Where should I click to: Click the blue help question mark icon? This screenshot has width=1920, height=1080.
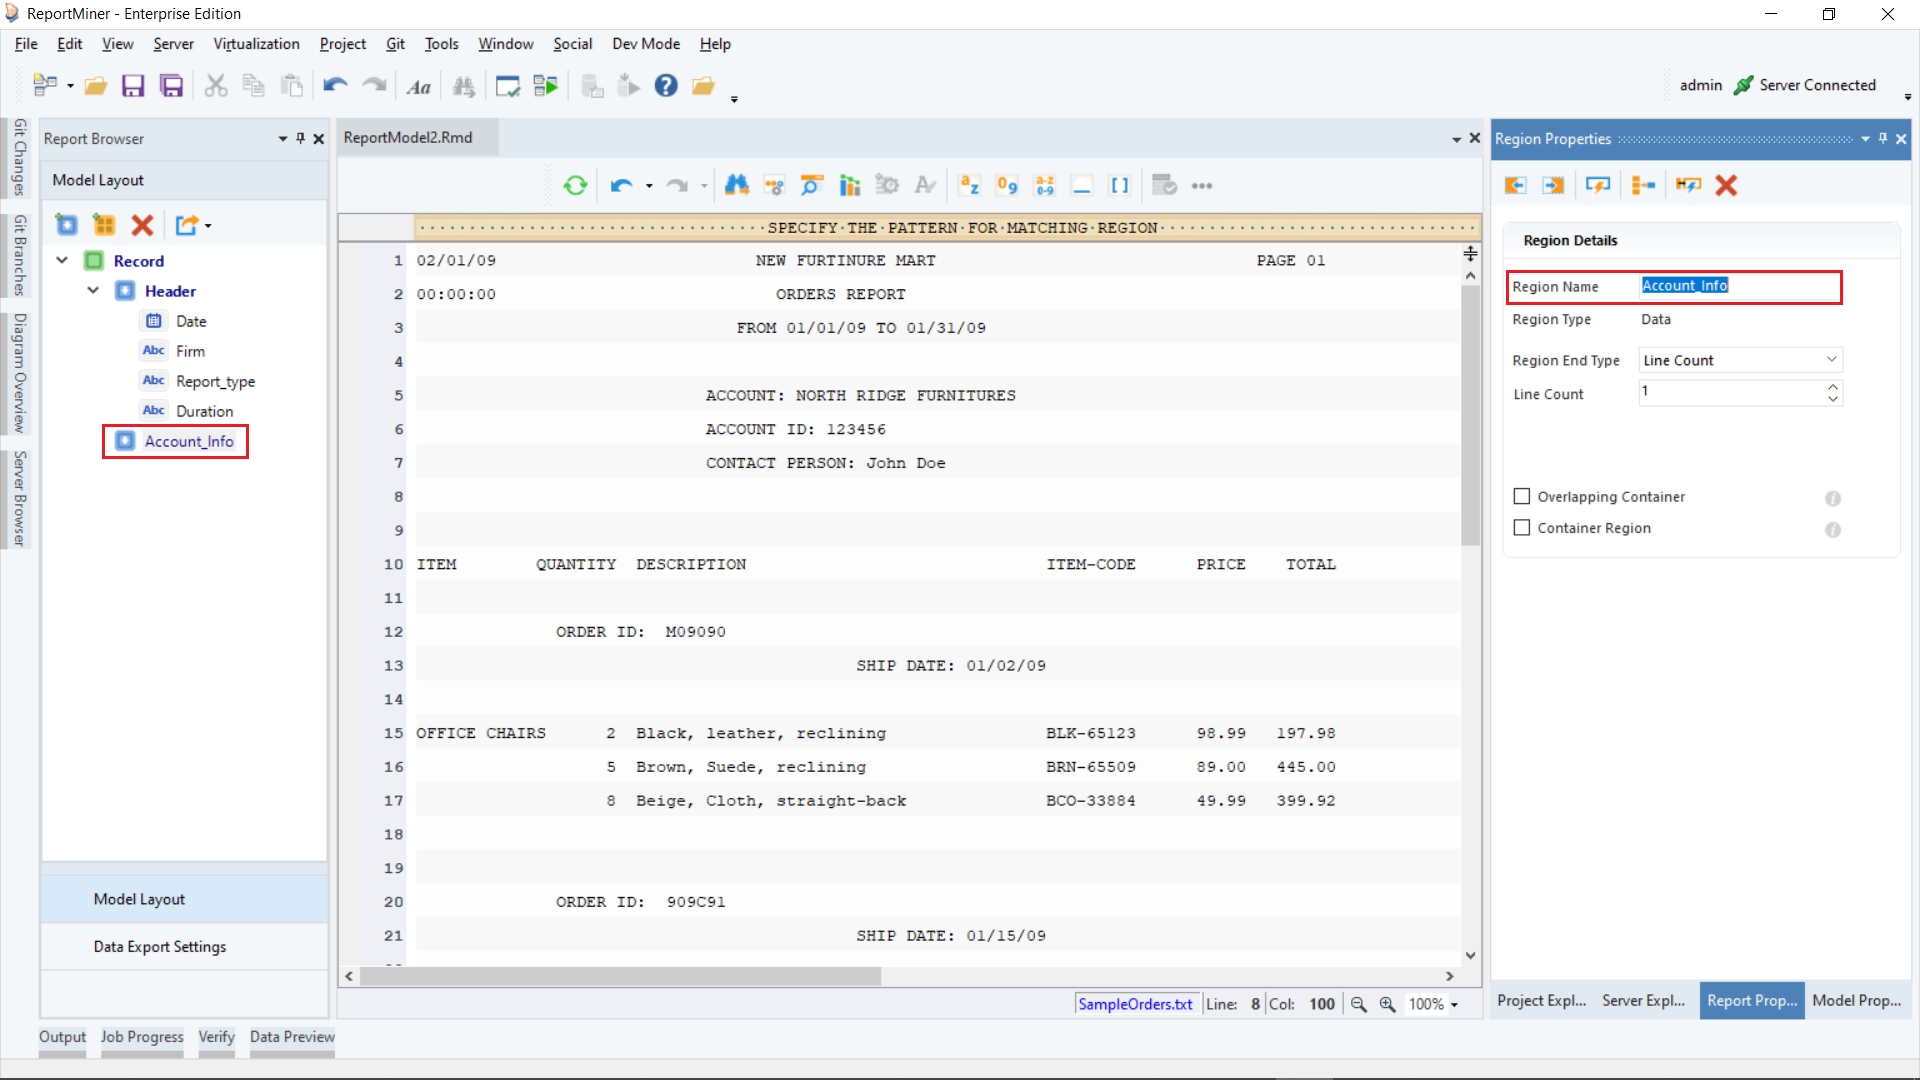[x=666, y=86]
